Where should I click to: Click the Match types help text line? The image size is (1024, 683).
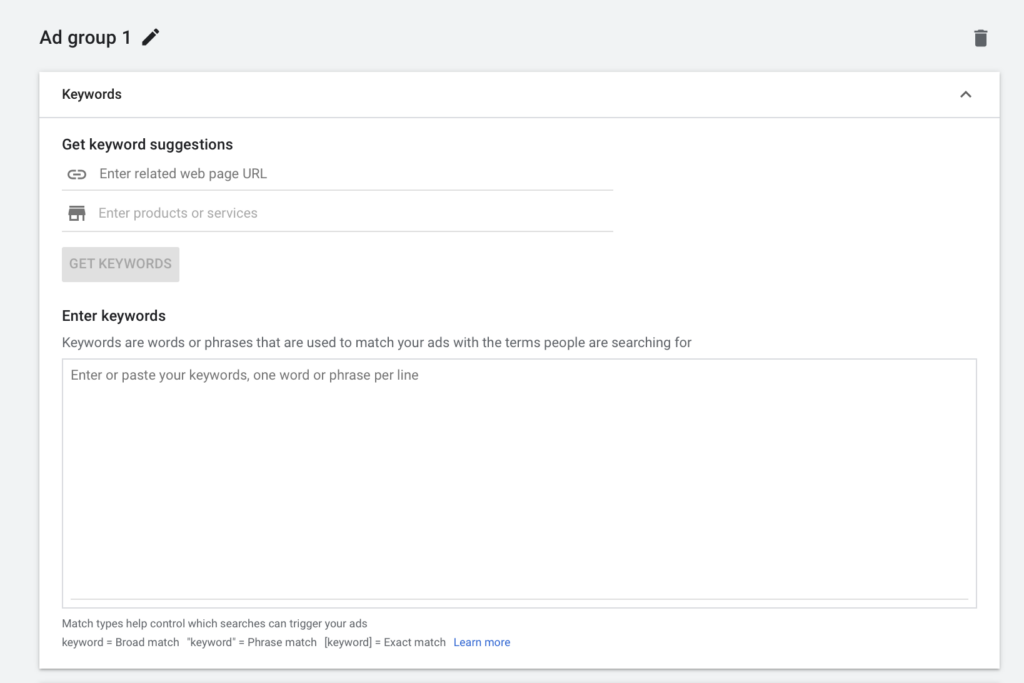[214, 623]
